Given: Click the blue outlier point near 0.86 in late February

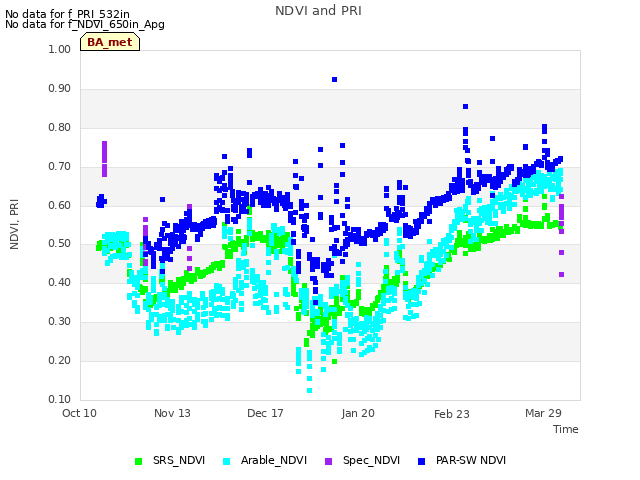Looking at the screenshot, I should pos(465,107).
